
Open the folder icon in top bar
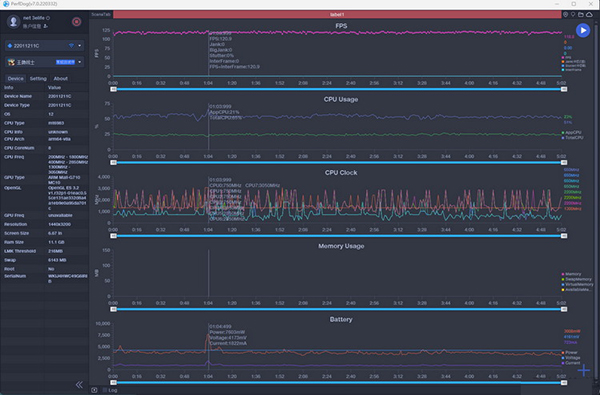(x=581, y=15)
